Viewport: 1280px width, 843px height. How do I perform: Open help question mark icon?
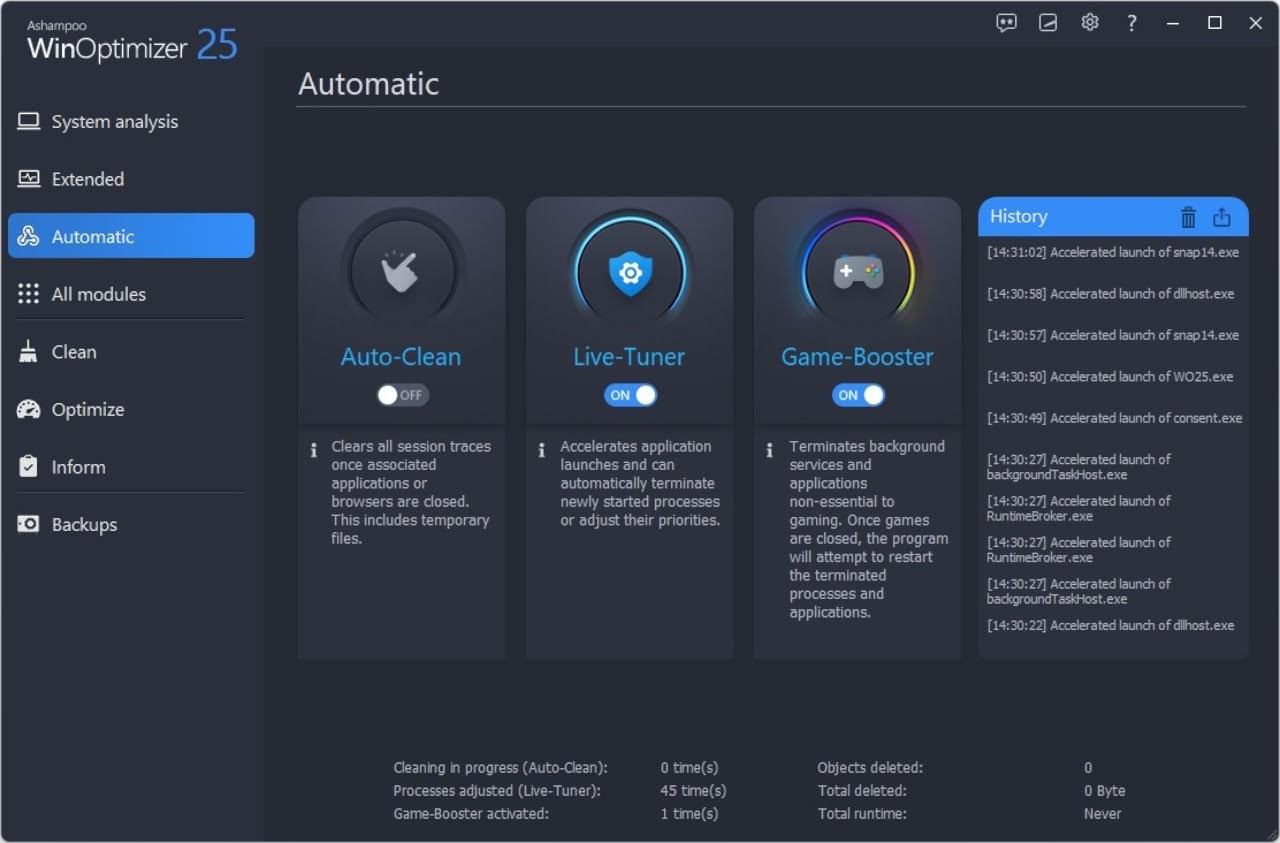click(1131, 23)
